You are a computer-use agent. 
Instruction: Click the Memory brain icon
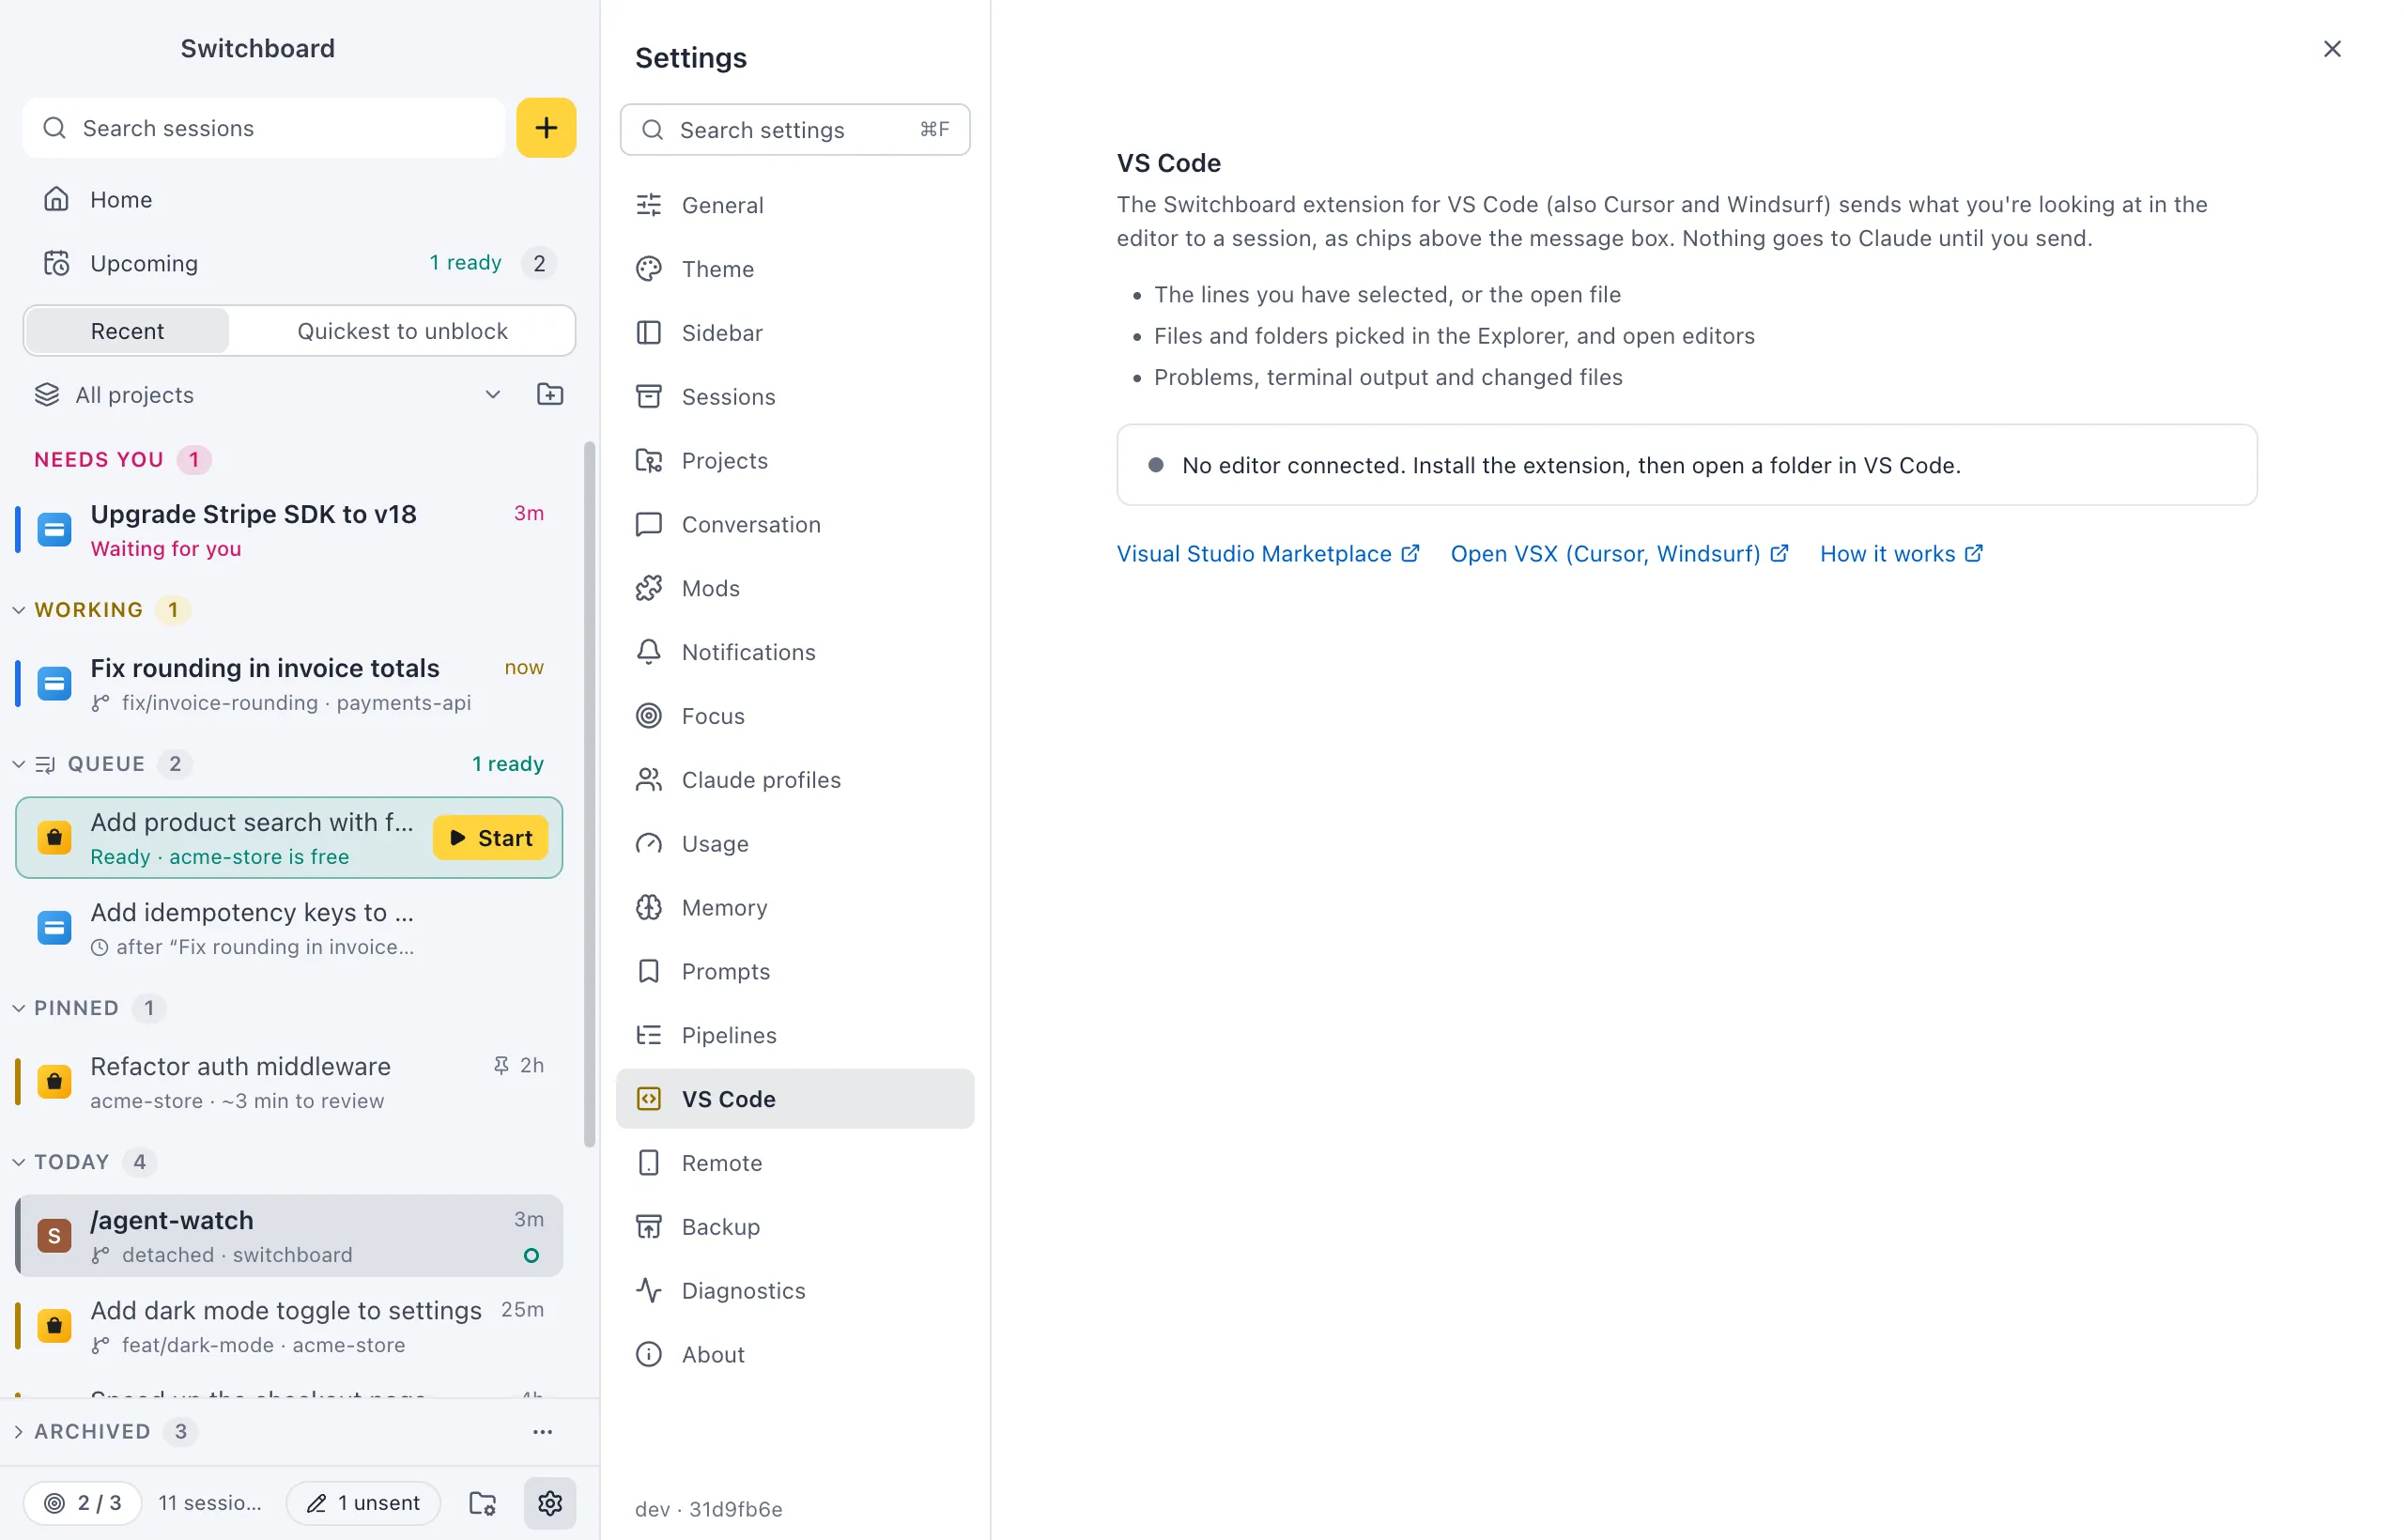(x=649, y=908)
